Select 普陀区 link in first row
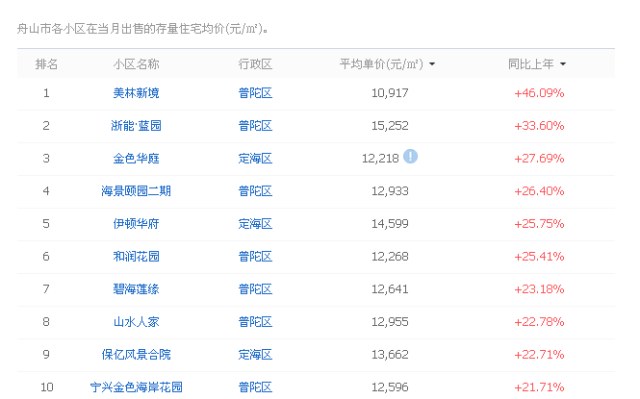This screenshot has height=399, width=640. [x=255, y=93]
